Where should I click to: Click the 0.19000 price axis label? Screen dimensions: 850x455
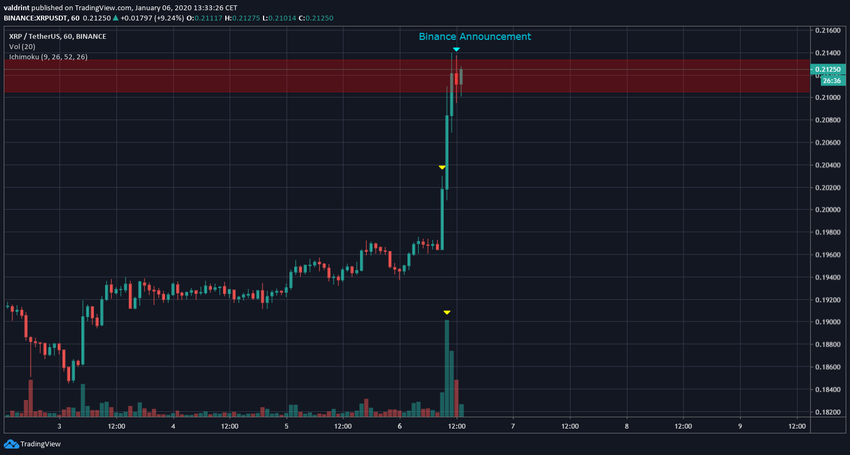click(828, 322)
